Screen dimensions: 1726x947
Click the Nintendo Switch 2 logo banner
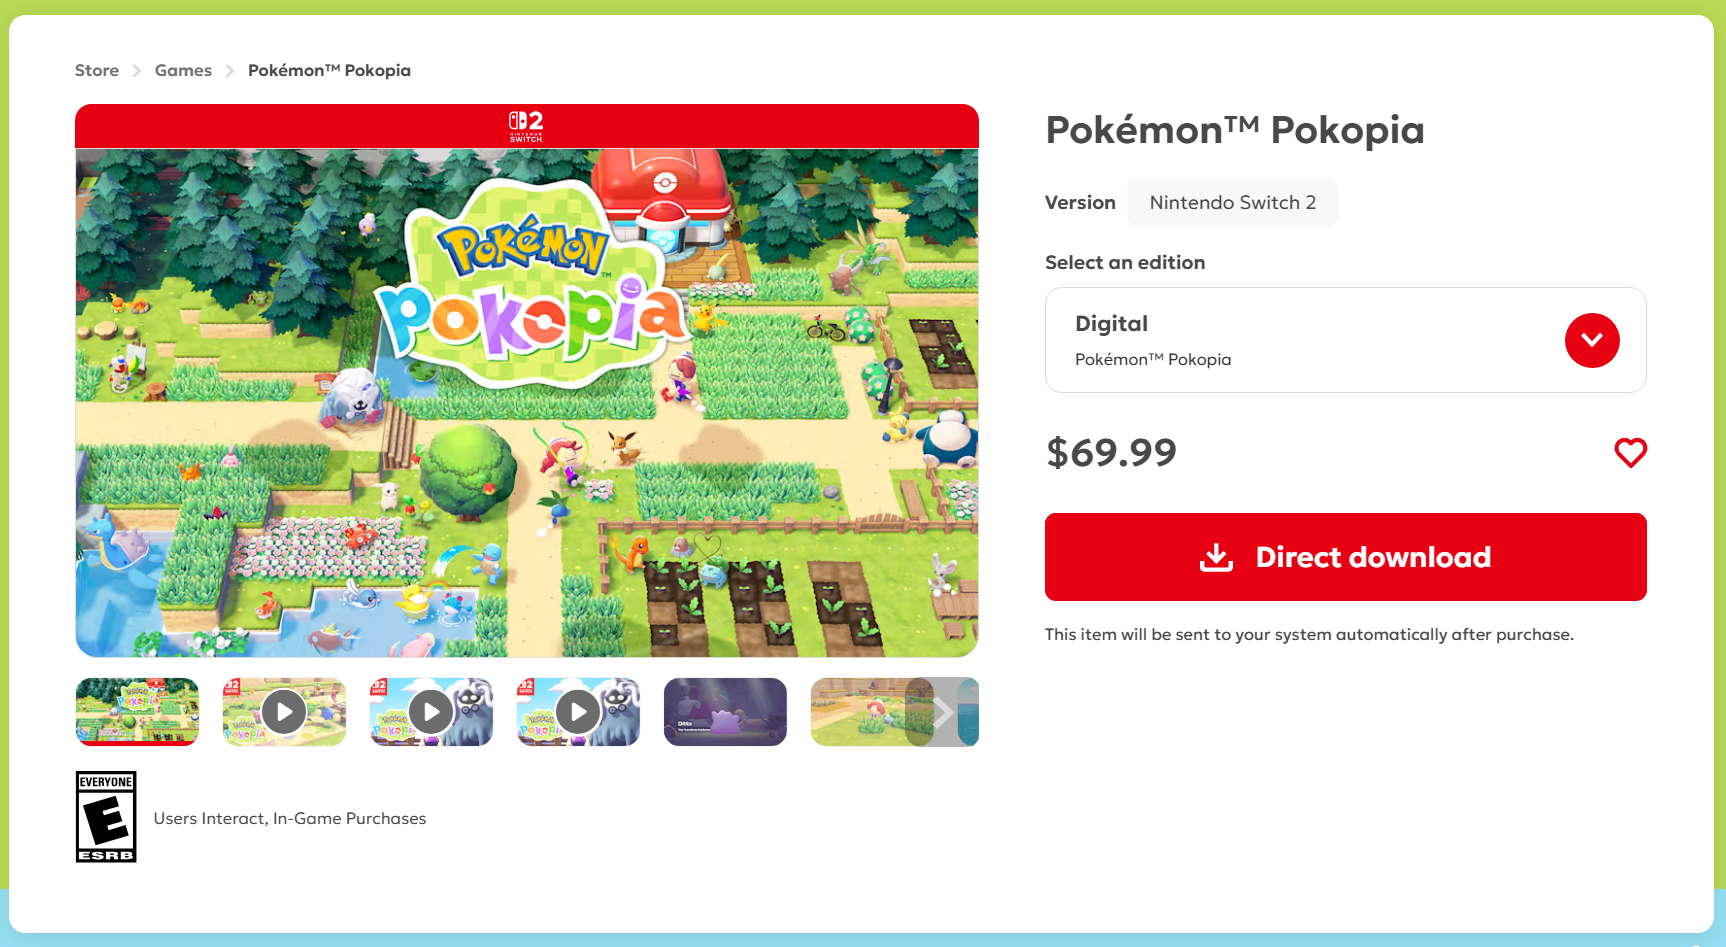coord(526,126)
